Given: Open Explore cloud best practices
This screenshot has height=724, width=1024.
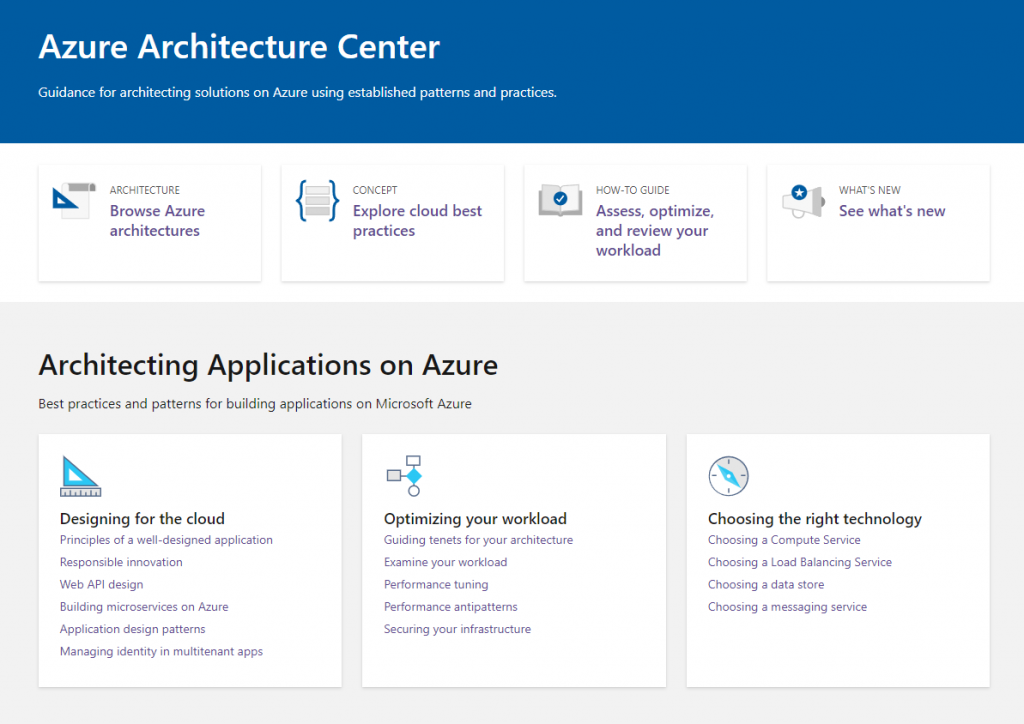Looking at the screenshot, I should coord(417,221).
